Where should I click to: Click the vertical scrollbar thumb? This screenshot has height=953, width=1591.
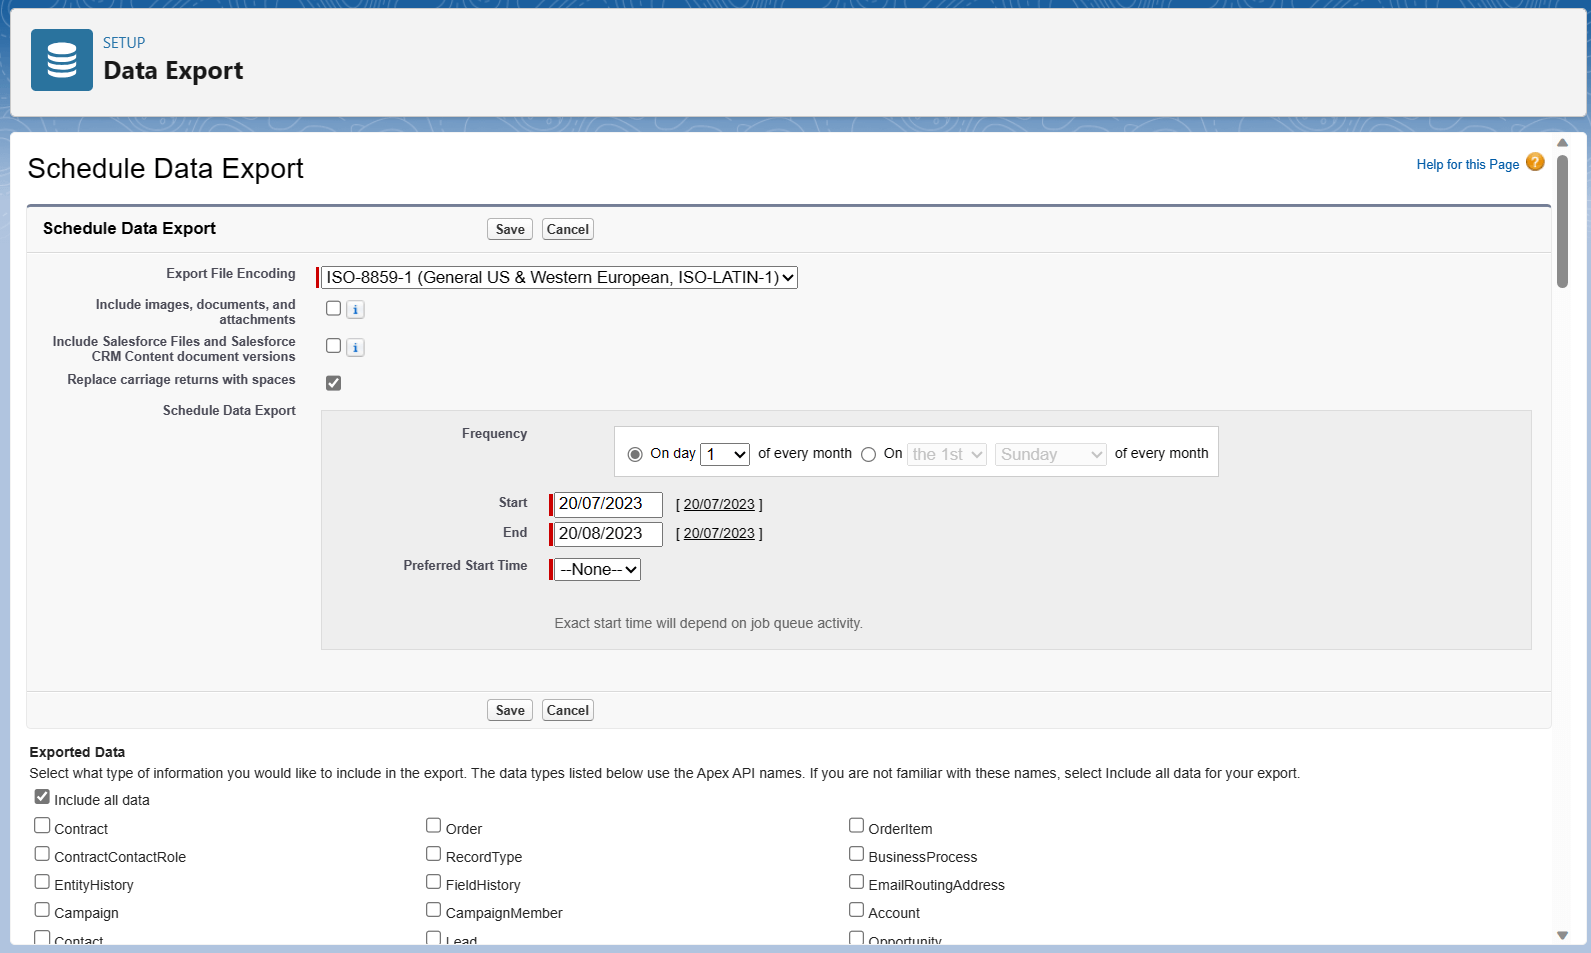tap(1562, 221)
